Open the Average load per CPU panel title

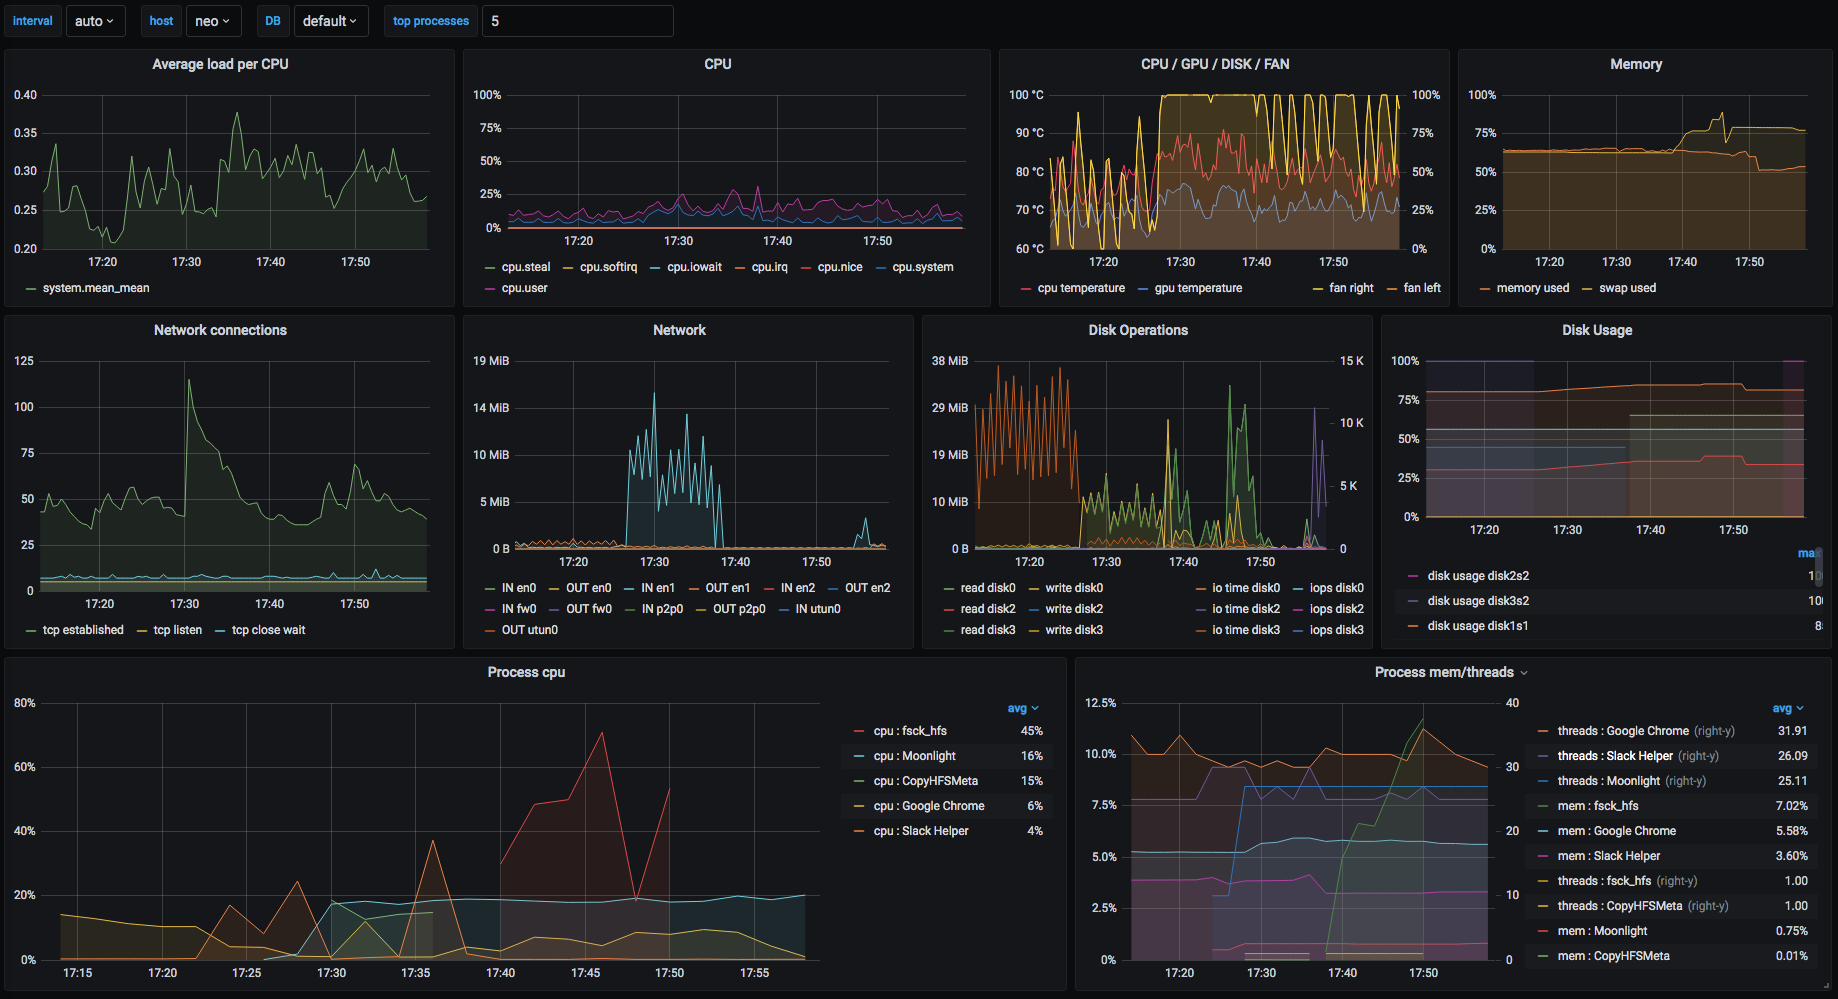pos(220,64)
